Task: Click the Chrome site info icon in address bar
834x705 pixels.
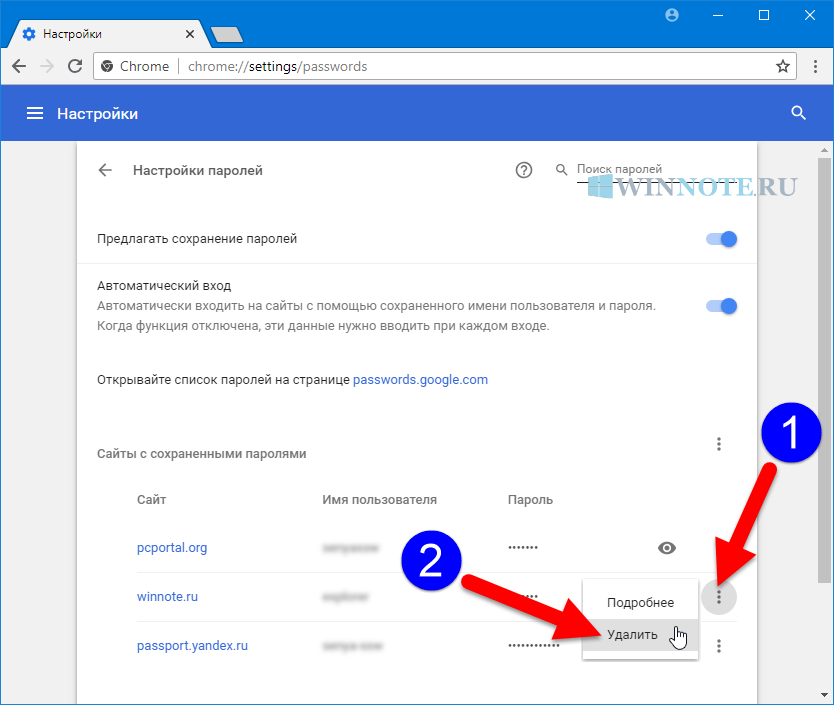Action: coord(107,66)
